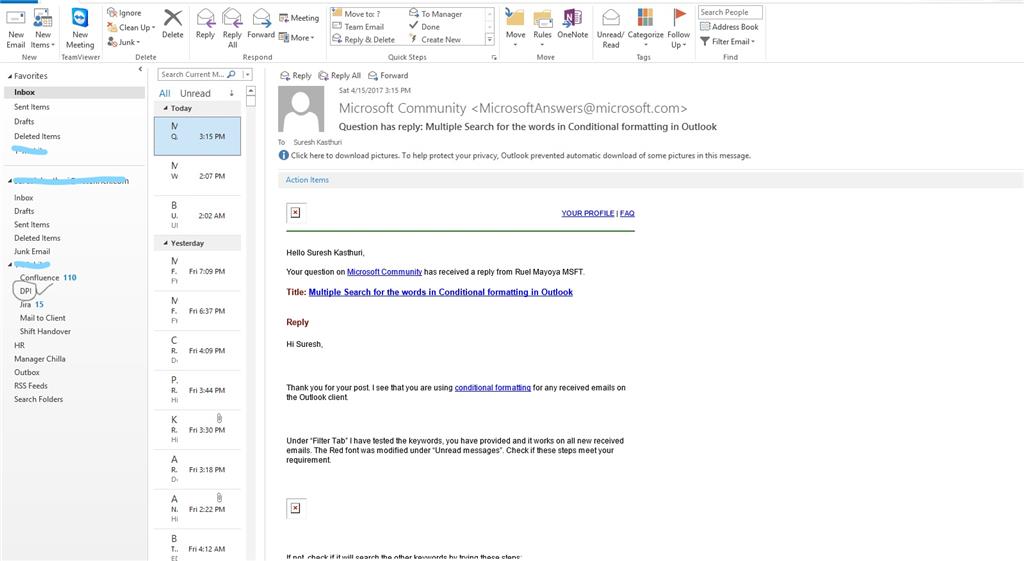Select Done quick step
The height and width of the screenshot is (561, 1024).
point(424,27)
